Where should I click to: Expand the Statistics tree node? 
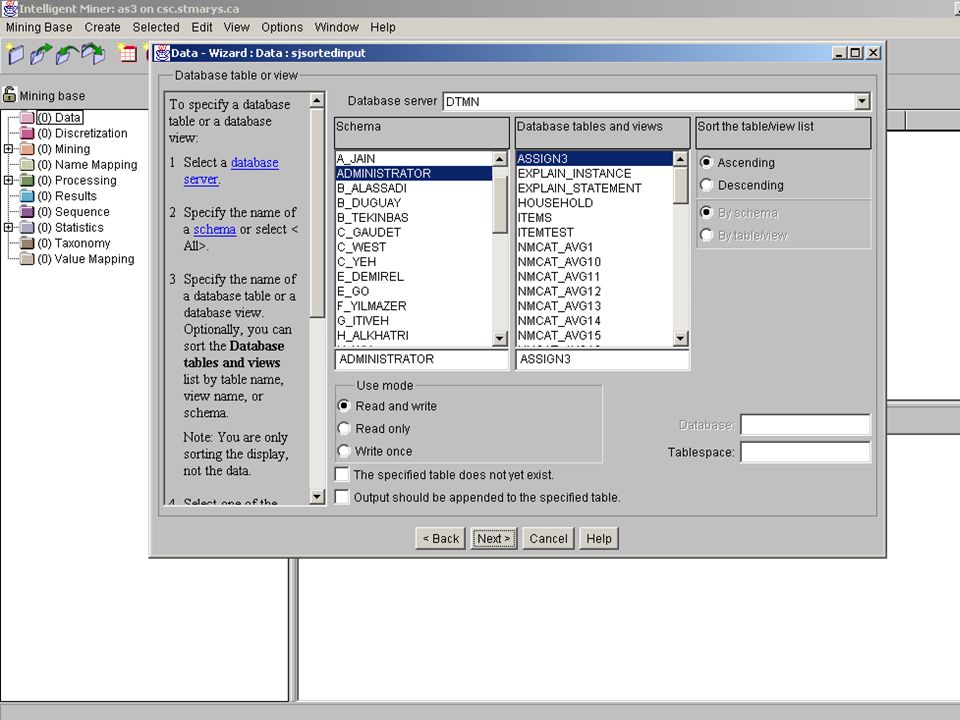tap(9, 227)
